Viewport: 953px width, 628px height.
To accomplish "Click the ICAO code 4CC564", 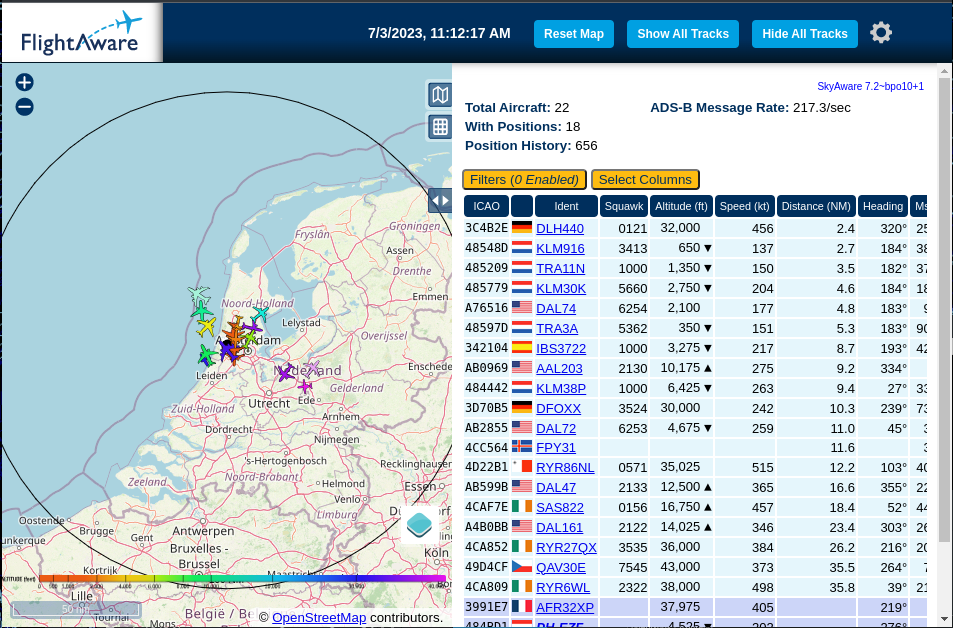I will [x=486, y=447].
